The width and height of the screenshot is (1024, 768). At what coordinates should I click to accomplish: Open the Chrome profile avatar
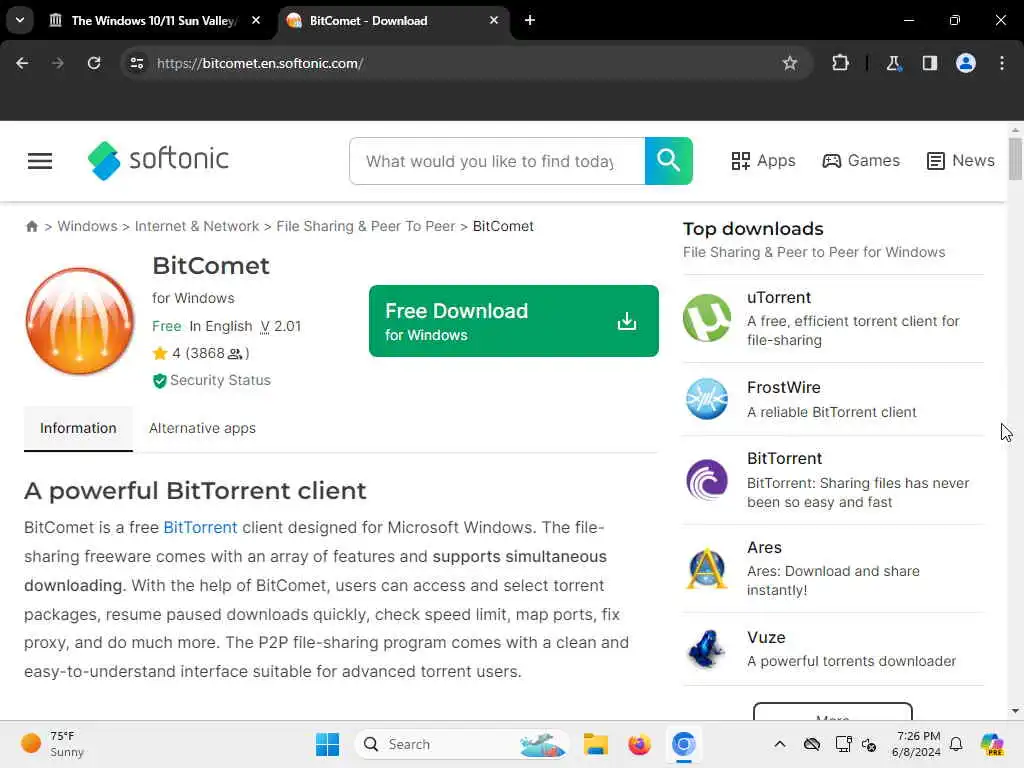(x=965, y=63)
